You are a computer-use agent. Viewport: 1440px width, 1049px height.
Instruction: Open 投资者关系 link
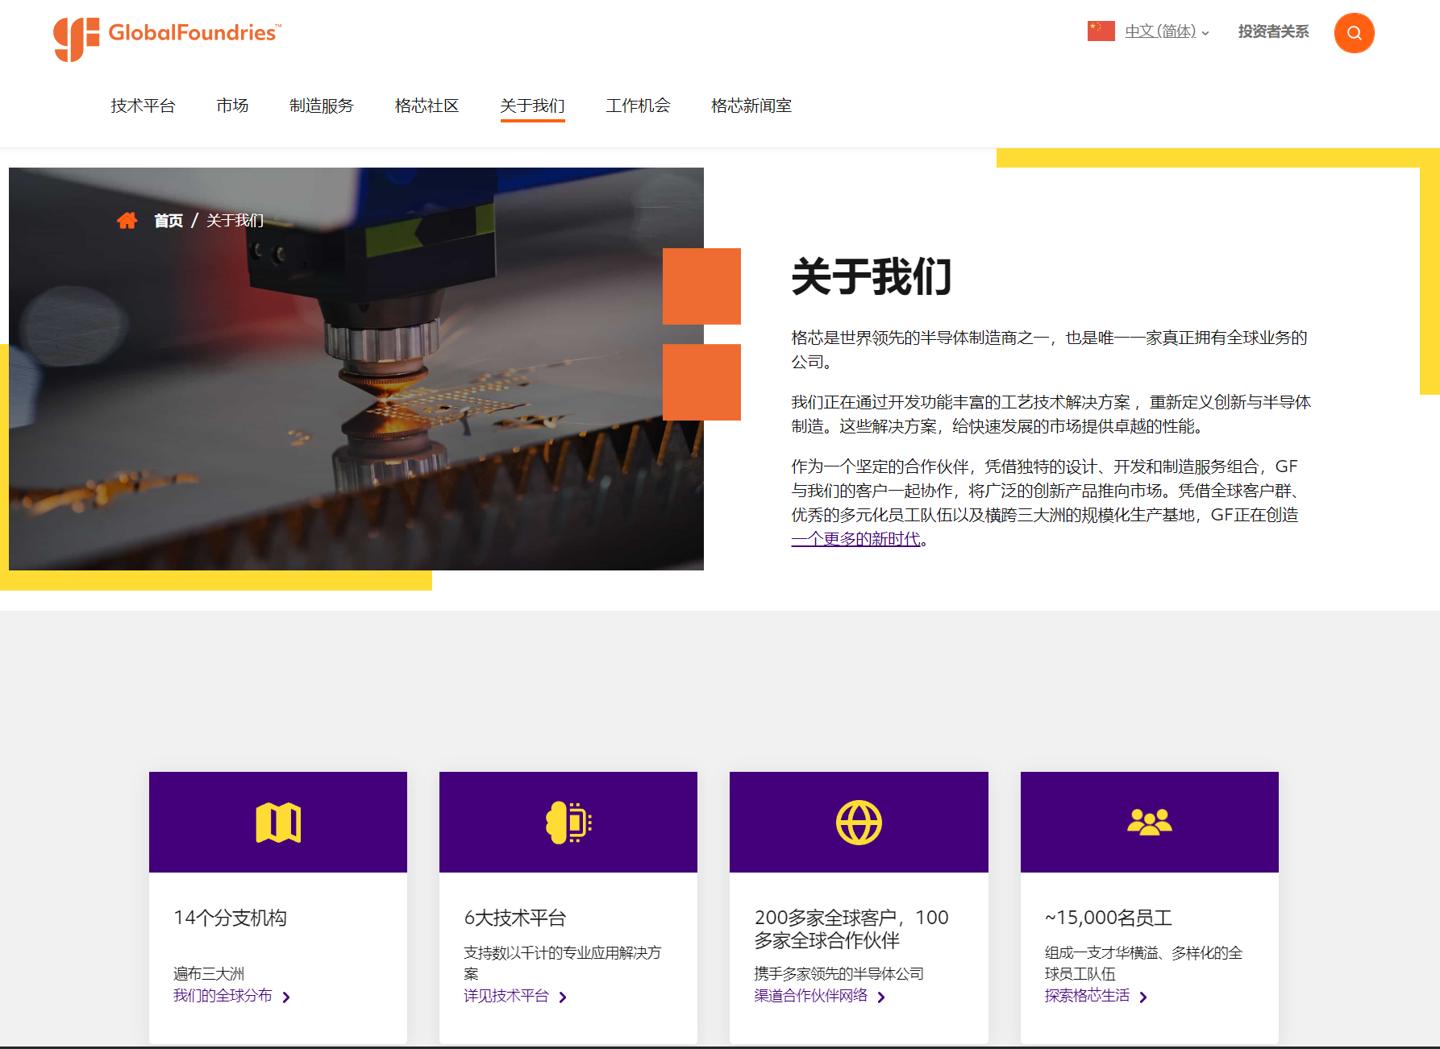pos(1273,32)
